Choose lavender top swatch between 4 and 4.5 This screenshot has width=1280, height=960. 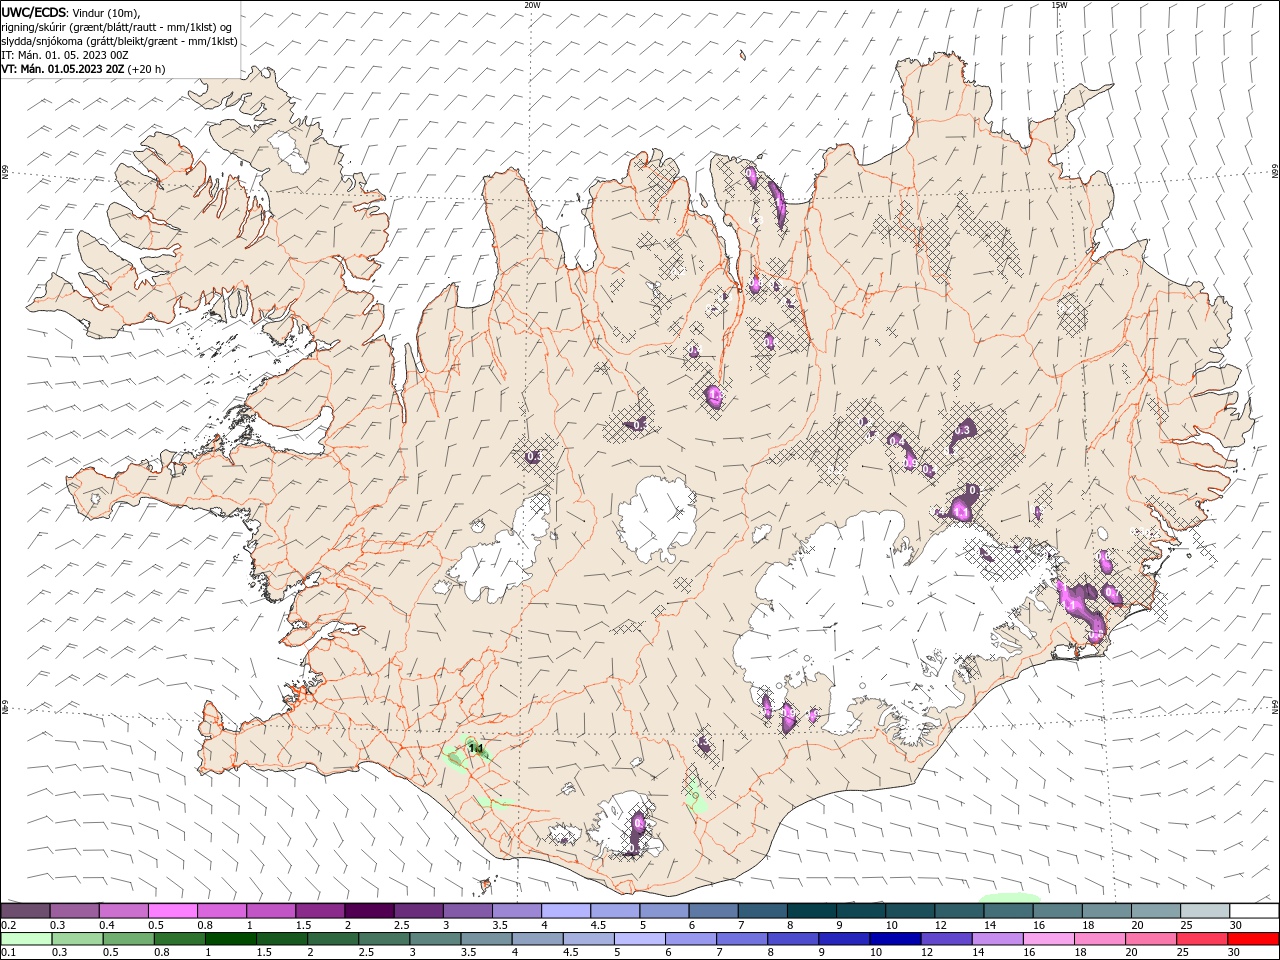[x=565, y=910]
